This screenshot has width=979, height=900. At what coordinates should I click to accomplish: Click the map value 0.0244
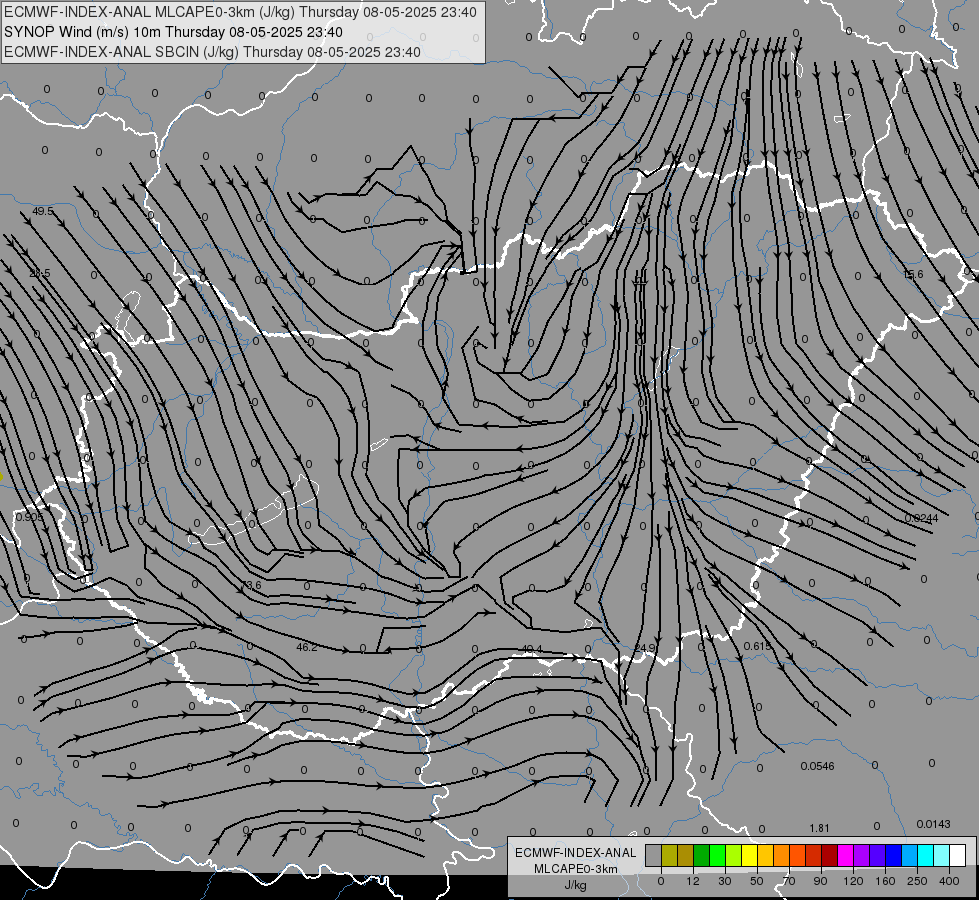pos(921,518)
